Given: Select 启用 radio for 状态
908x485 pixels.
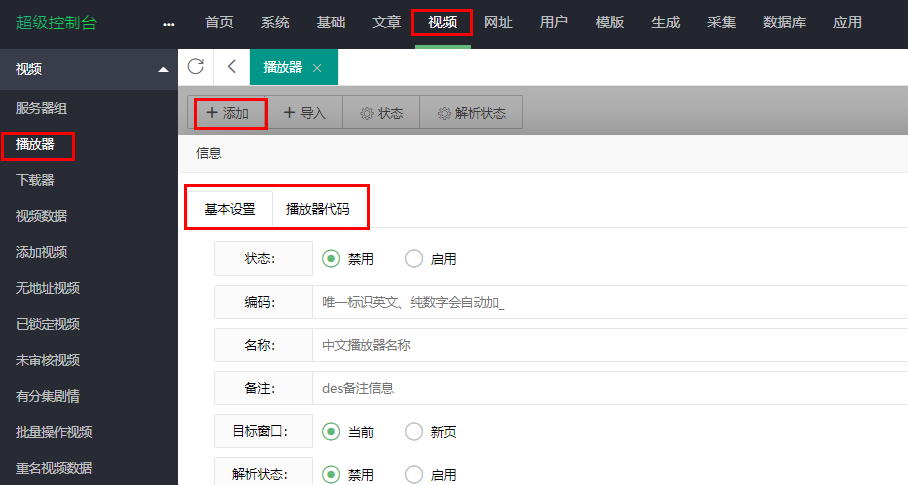Looking at the screenshot, I should [x=414, y=259].
